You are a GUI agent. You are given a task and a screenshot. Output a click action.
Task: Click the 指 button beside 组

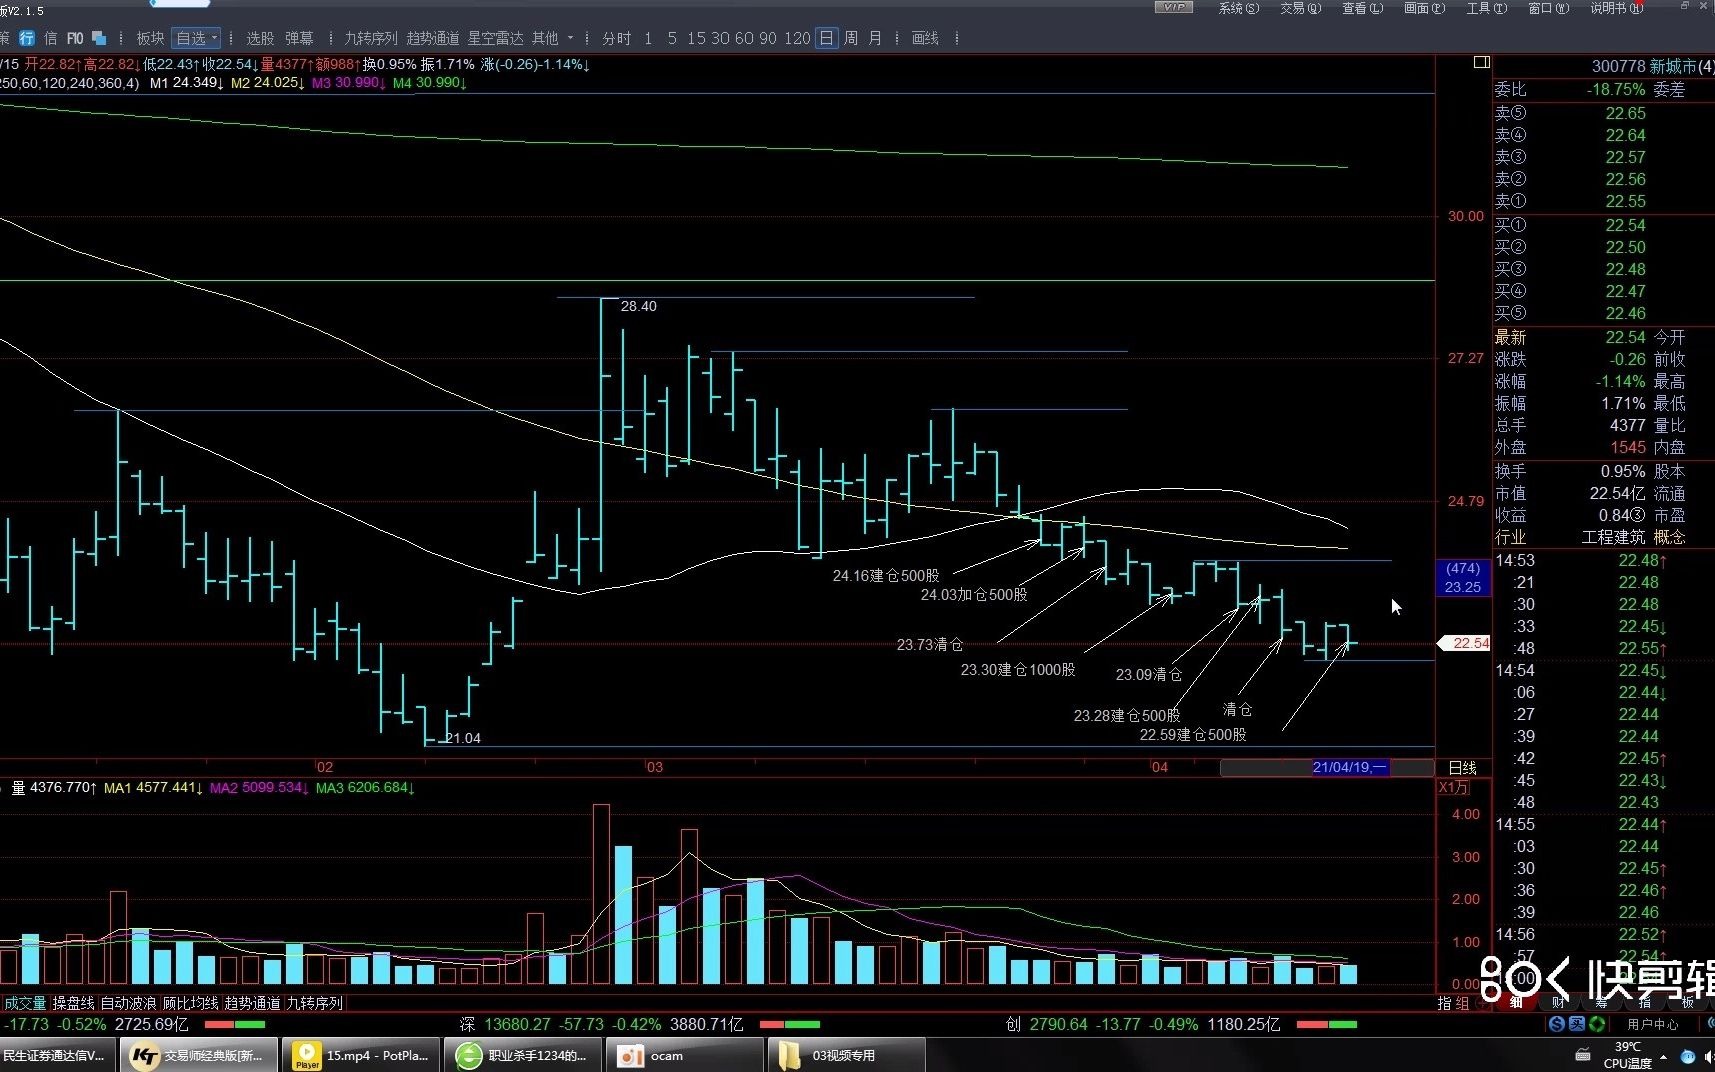coord(1444,1003)
